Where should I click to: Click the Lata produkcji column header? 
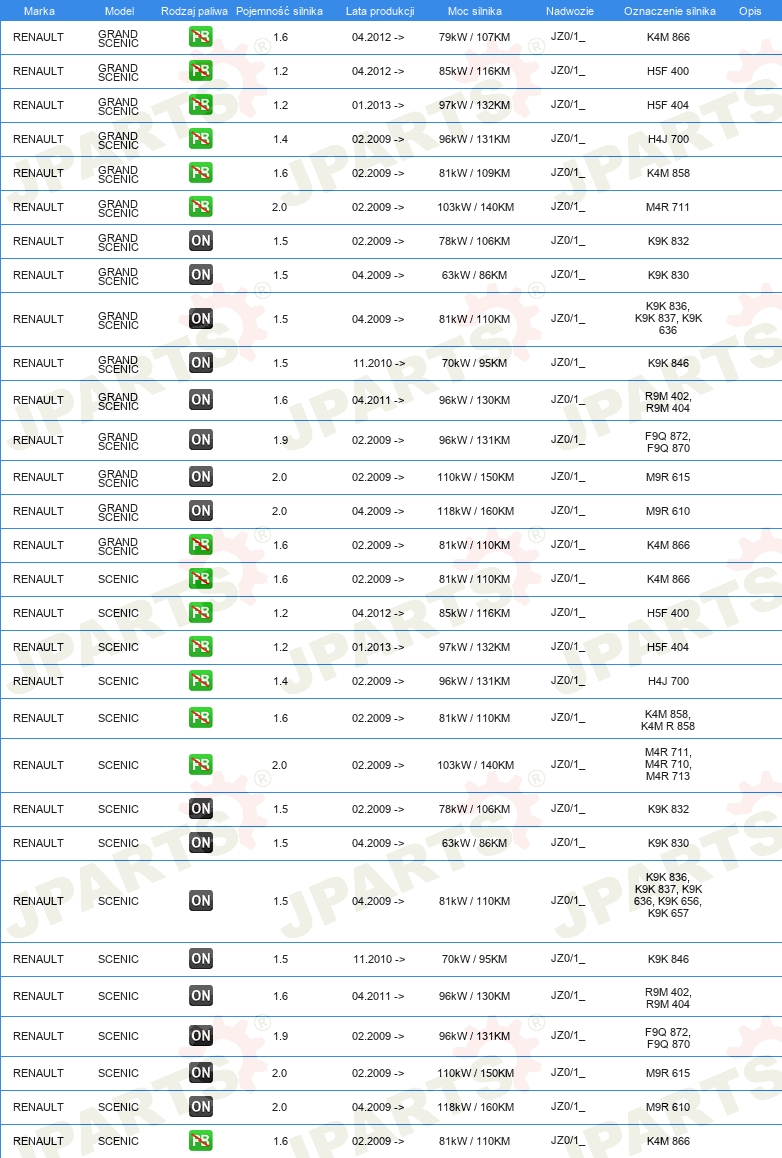380,11
